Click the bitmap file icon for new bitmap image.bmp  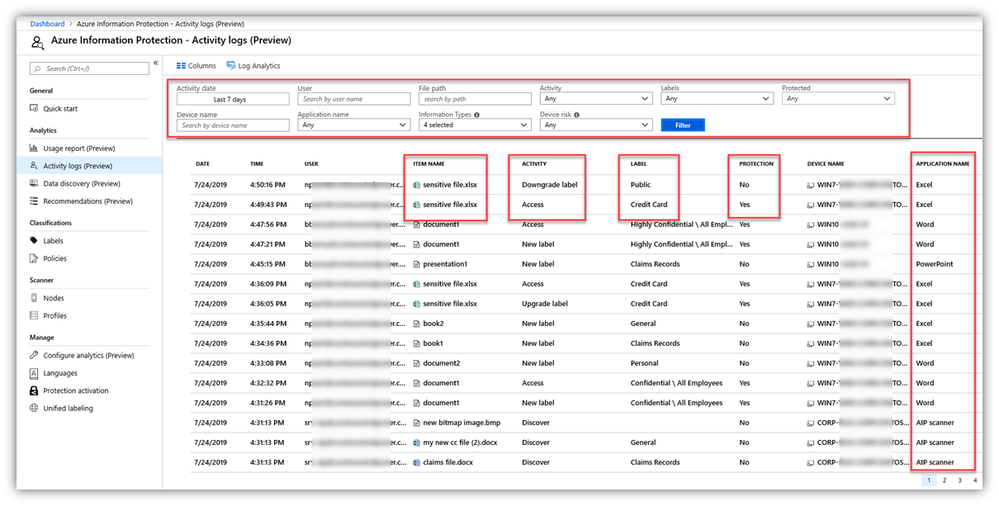pyautogui.click(x=417, y=423)
